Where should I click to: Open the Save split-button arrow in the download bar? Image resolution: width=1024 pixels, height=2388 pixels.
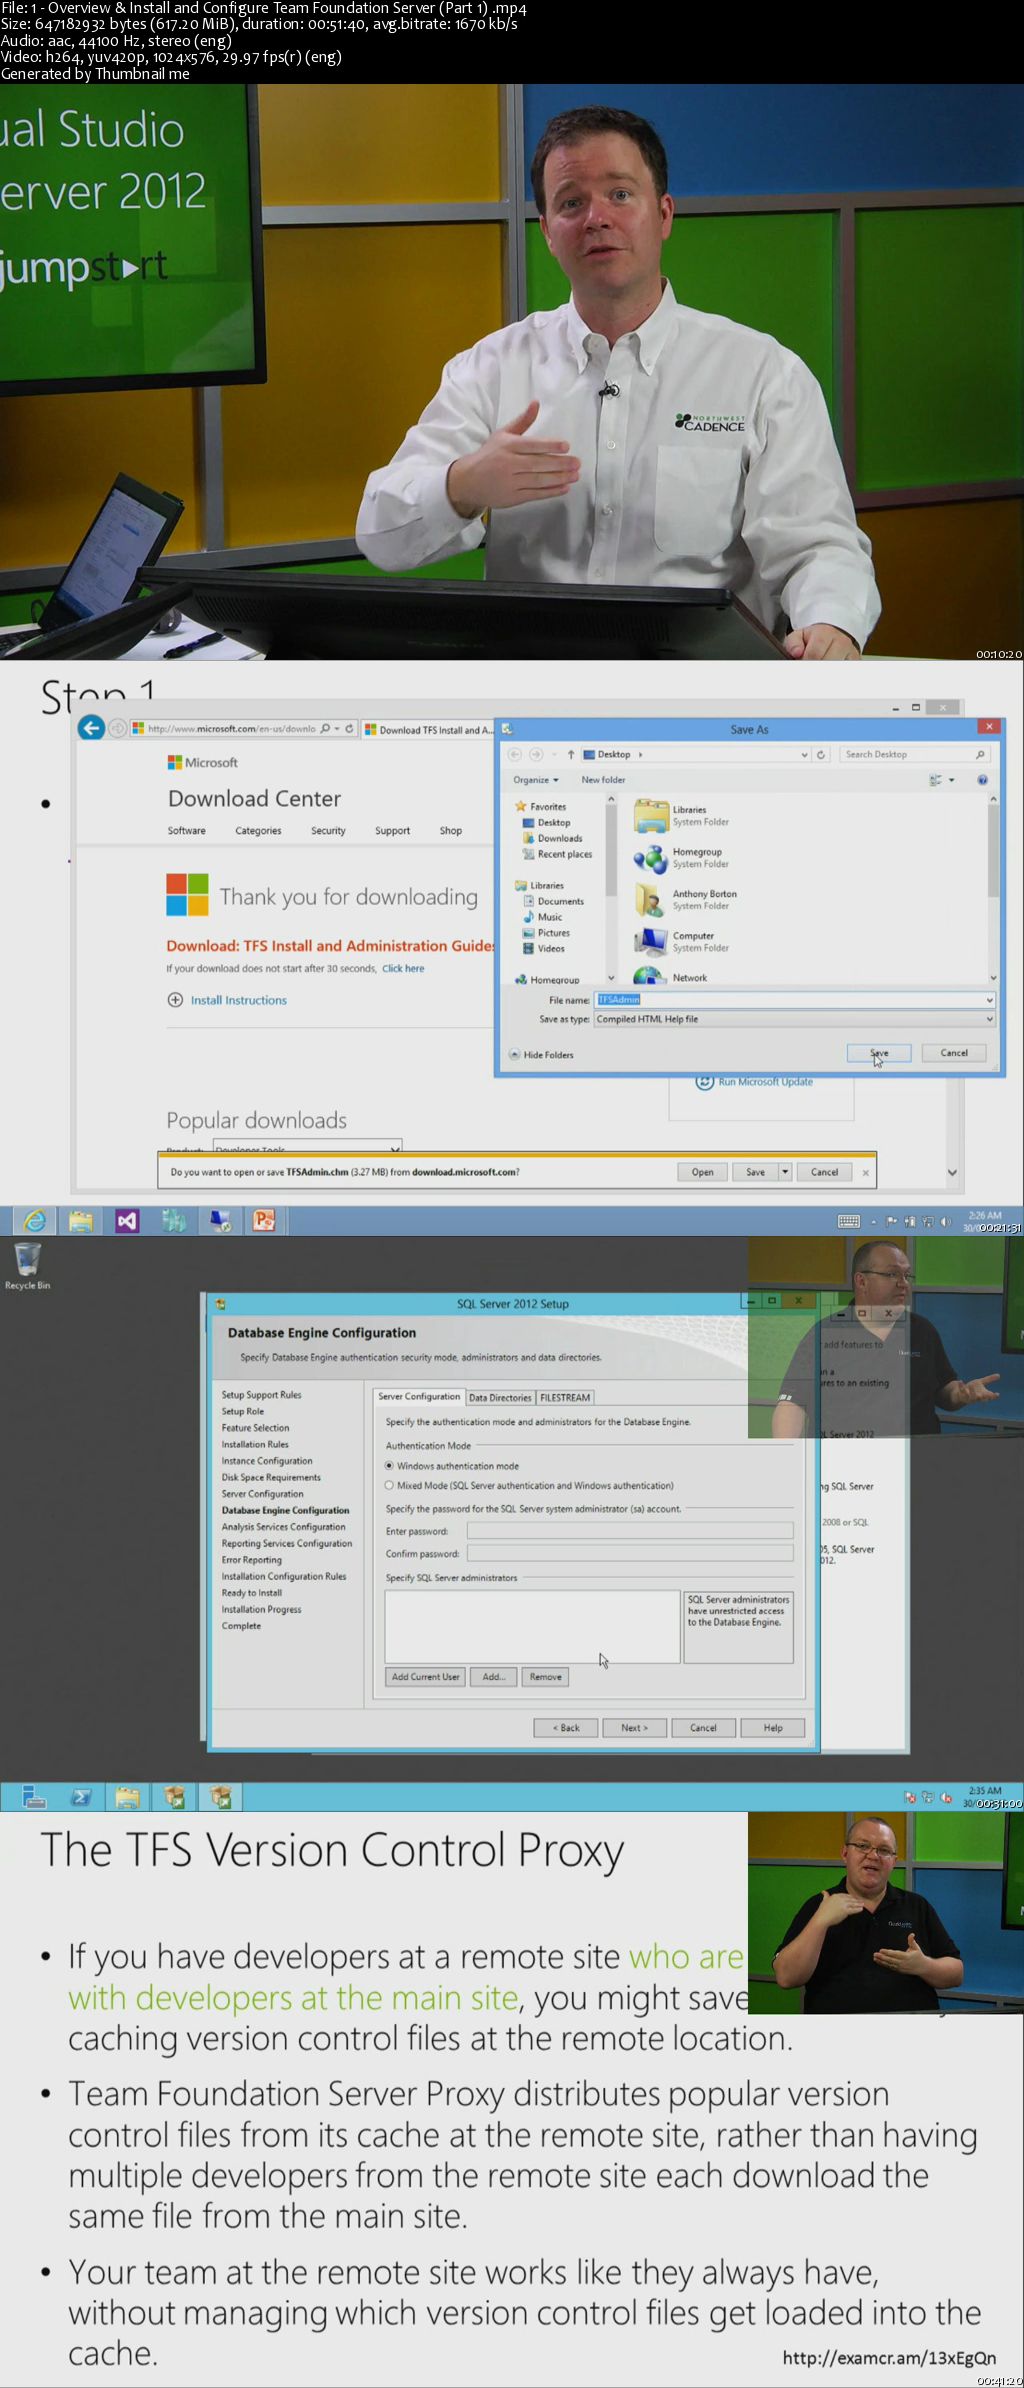(x=785, y=1172)
